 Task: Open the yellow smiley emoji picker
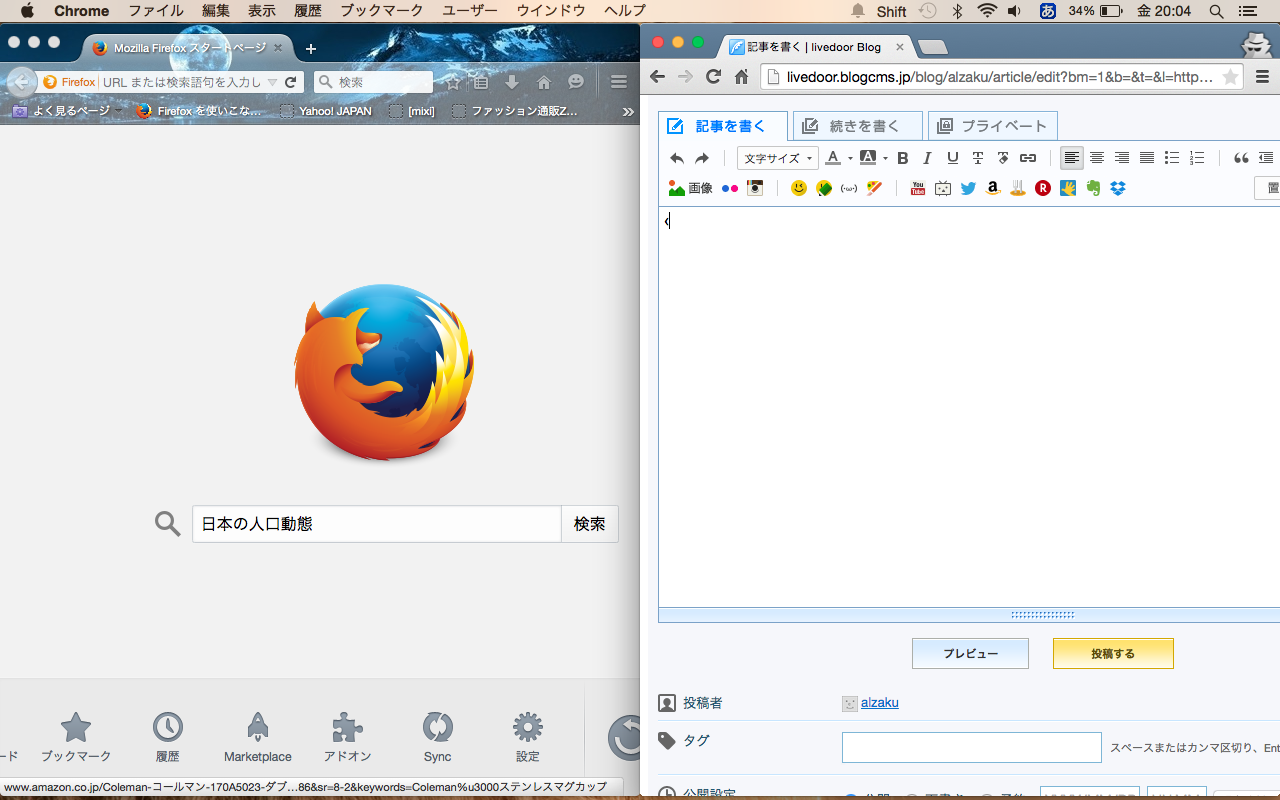[798, 188]
